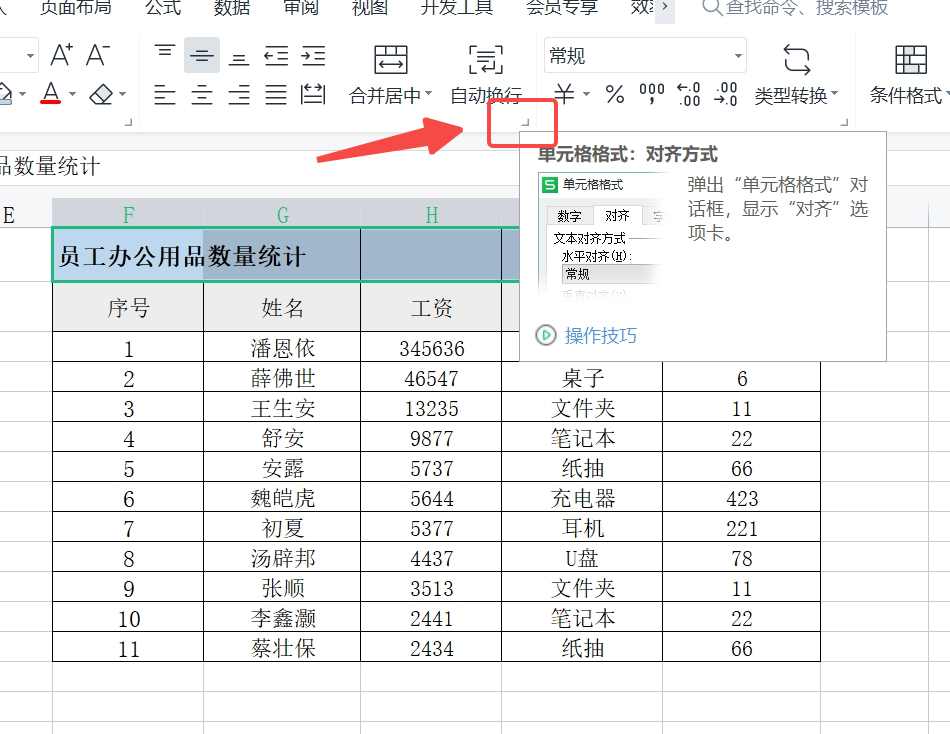Click the red font color A icon
The width and height of the screenshot is (950, 734).
50,93
